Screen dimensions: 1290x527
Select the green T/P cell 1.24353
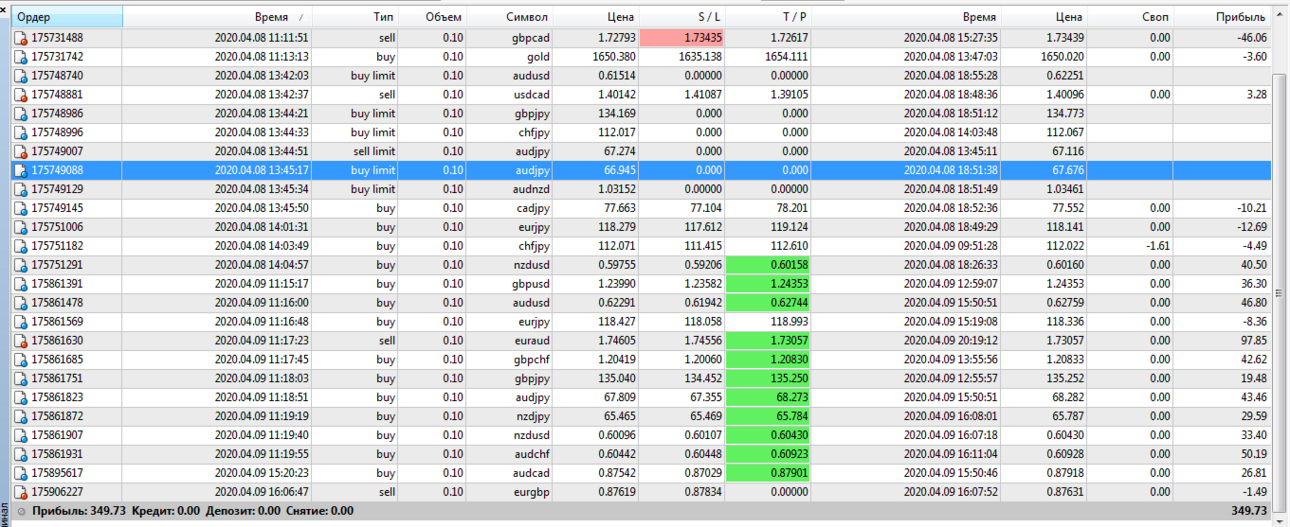(x=769, y=284)
